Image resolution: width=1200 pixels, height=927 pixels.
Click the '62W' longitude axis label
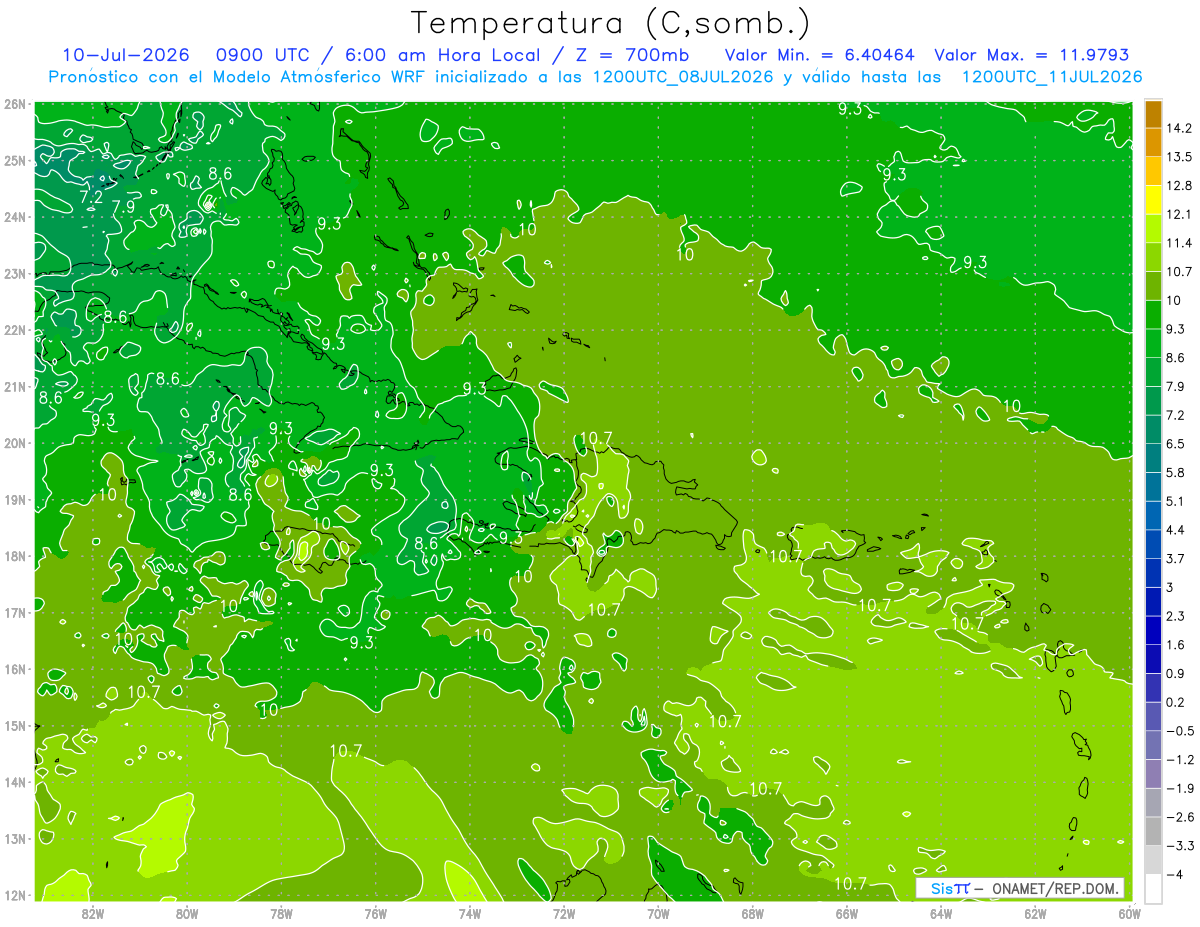(x=1036, y=912)
